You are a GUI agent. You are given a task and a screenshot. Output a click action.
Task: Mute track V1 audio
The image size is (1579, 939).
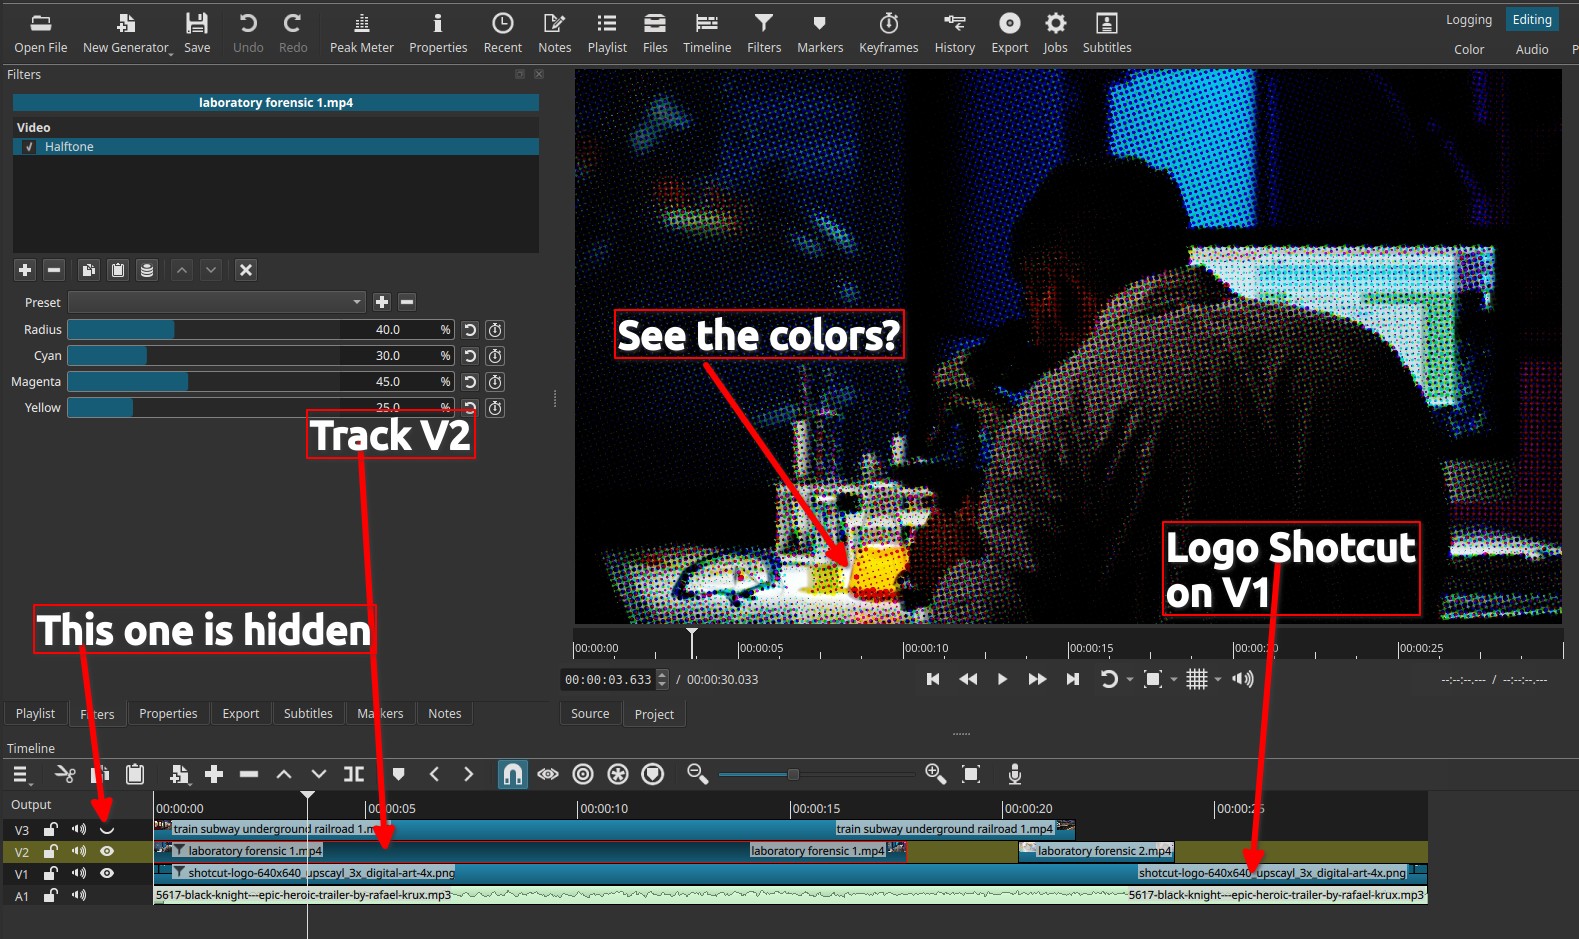79,873
